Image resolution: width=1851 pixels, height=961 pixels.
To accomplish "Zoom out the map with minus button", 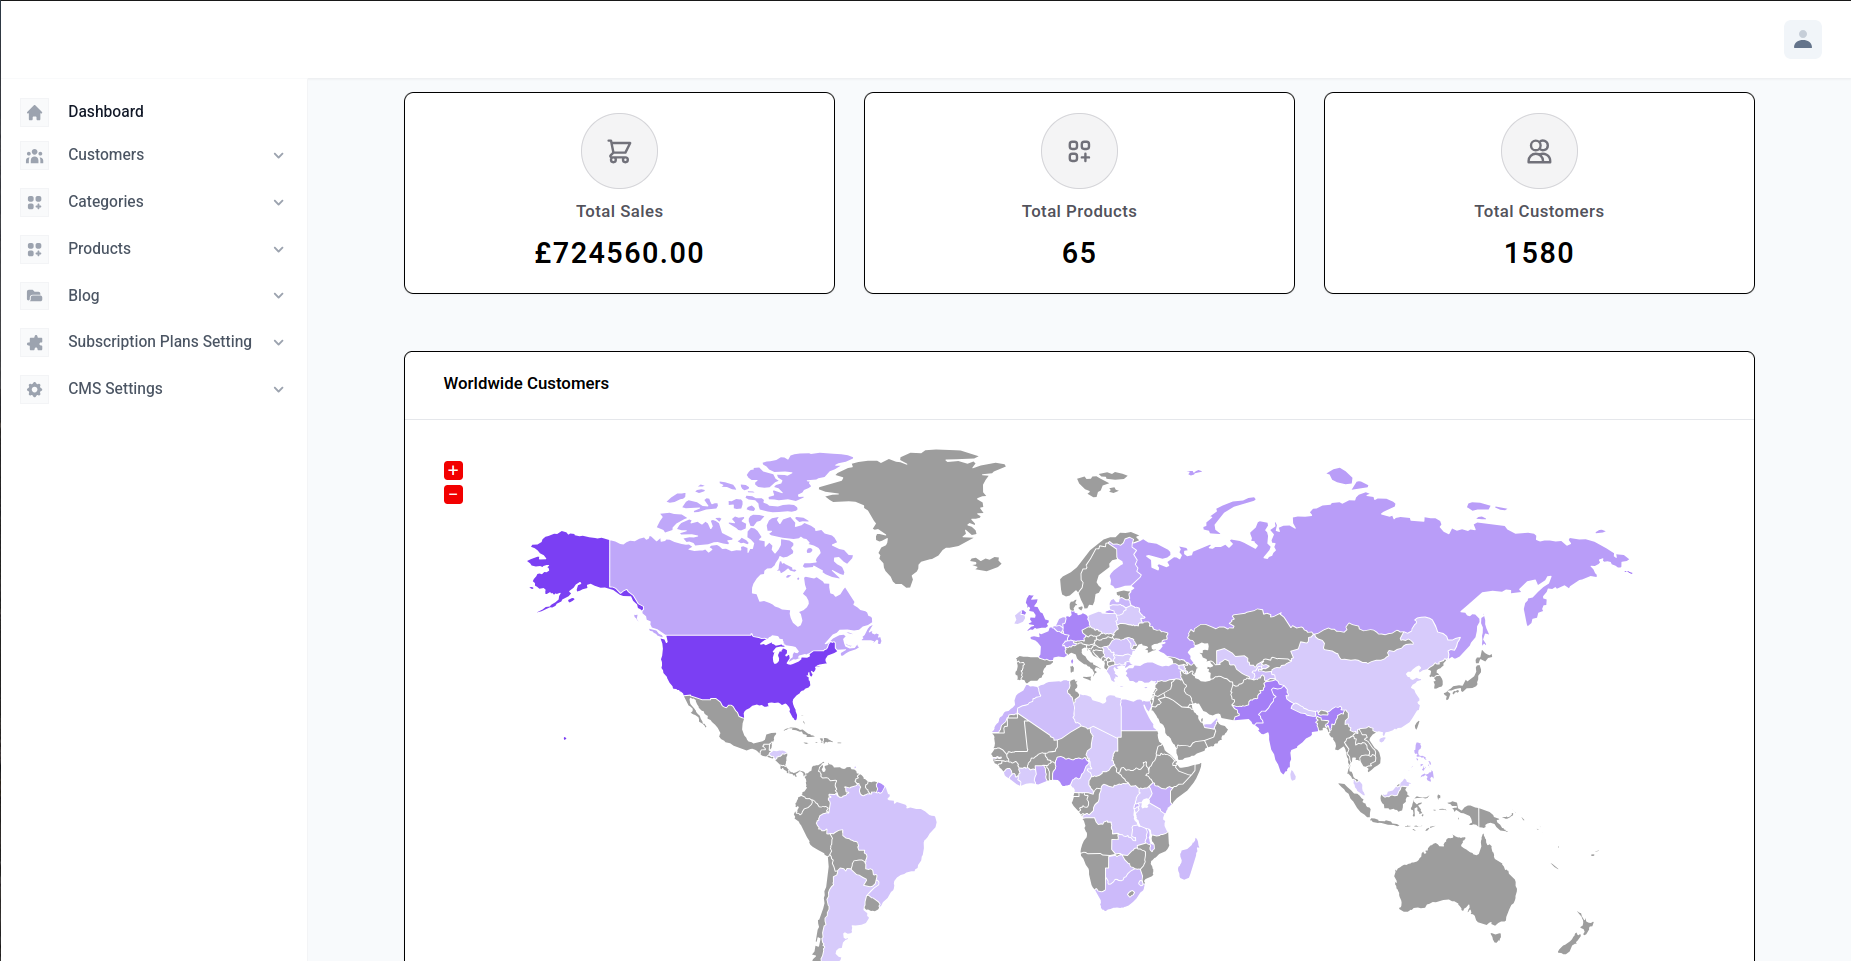I will pos(453,494).
